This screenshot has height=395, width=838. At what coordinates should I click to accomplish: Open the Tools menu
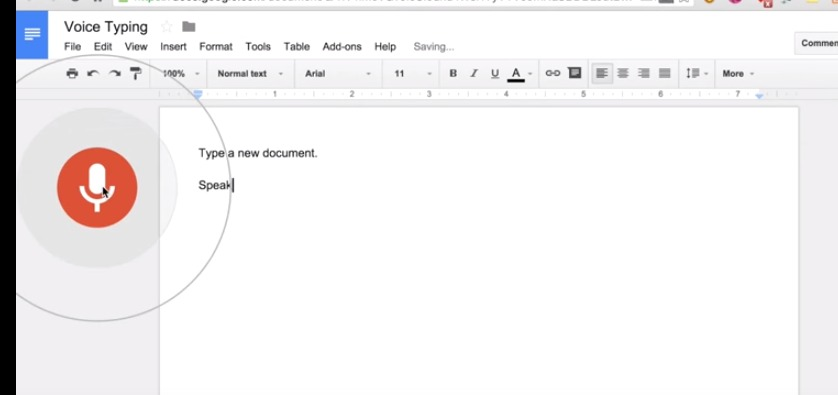[x=258, y=47]
